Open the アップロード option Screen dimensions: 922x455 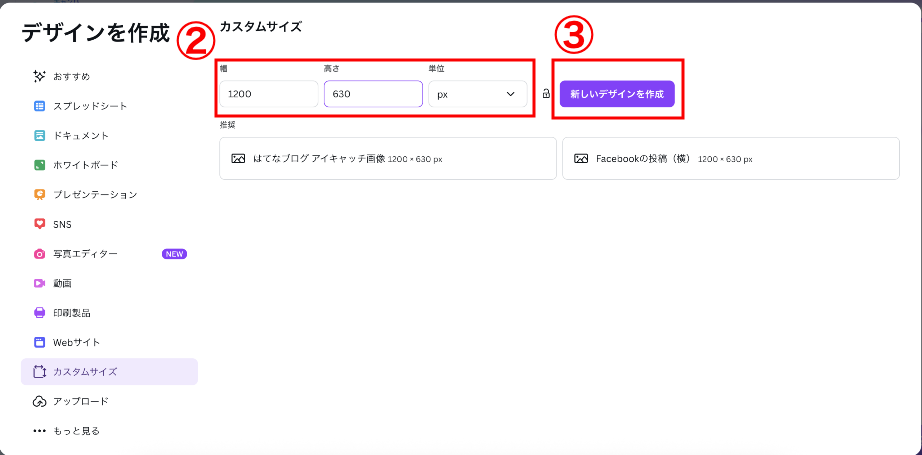pos(80,401)
